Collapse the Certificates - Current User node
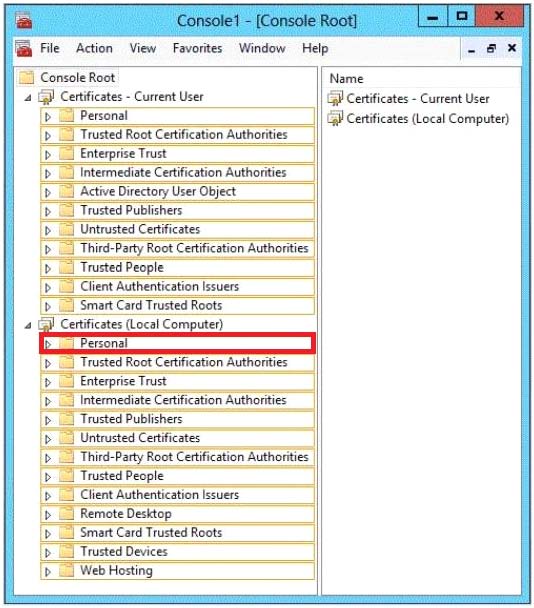Viewport: 534px width, 608px height. pyautogui.click(x=28, y=97)
